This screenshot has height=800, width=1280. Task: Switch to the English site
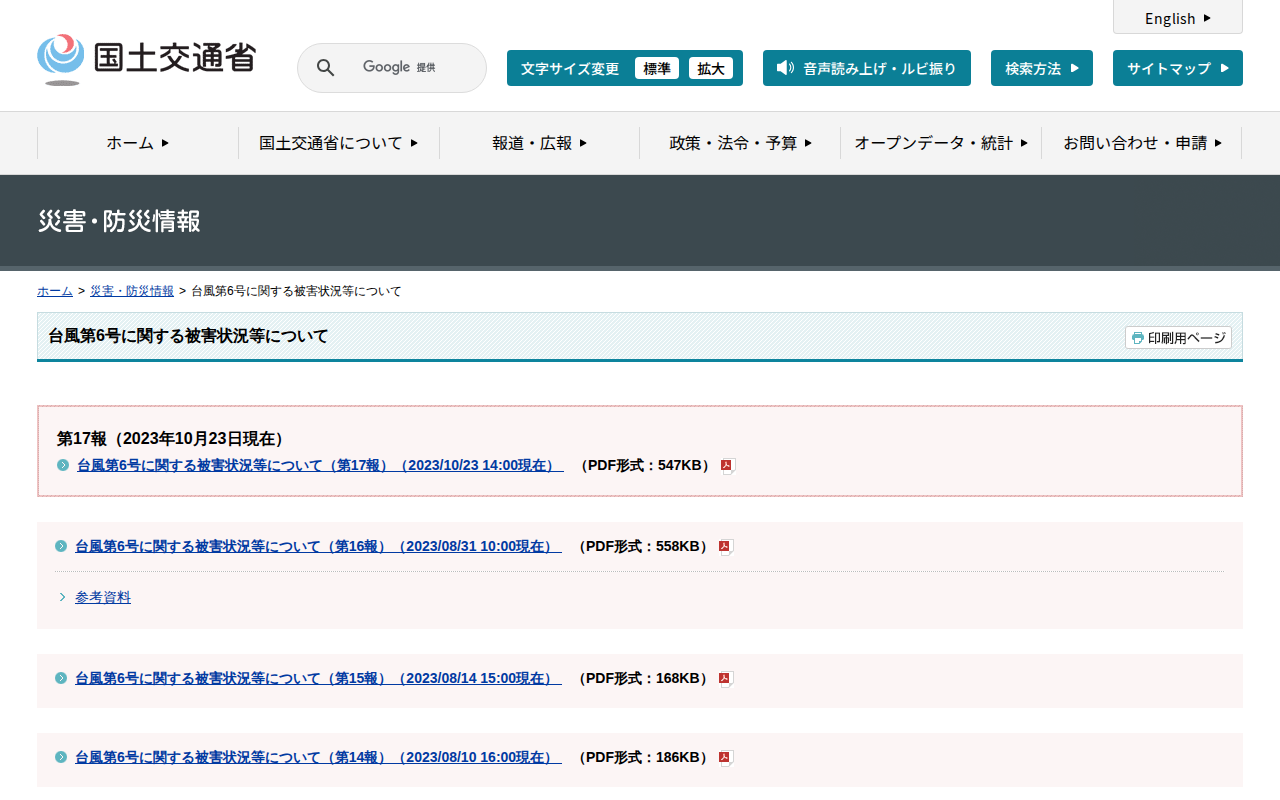pos(1177,18)
